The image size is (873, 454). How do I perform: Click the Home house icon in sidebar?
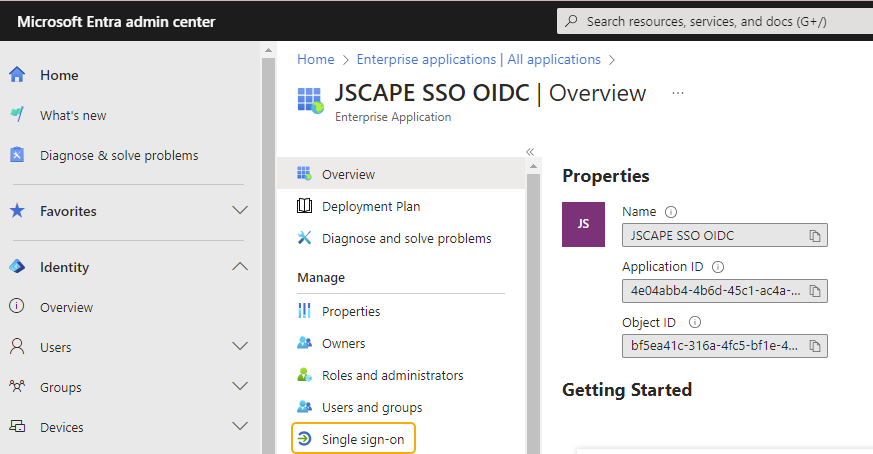point(17,75)
